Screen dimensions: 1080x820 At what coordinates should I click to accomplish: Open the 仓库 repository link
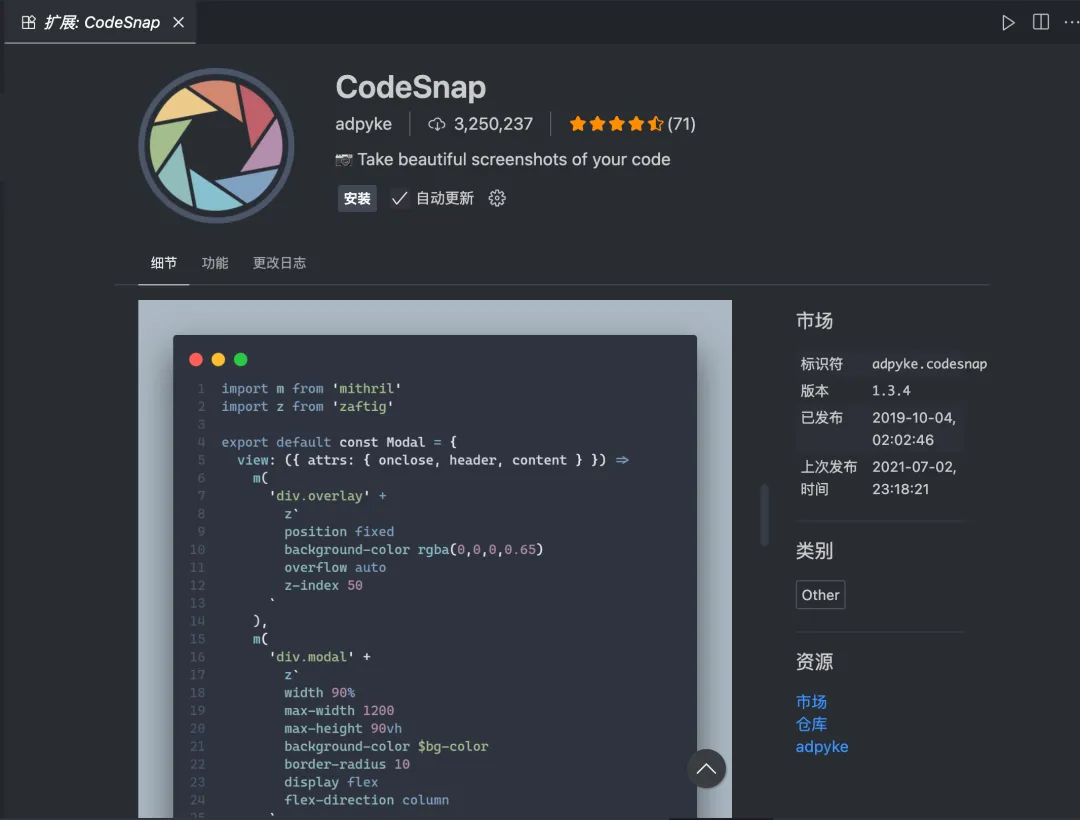[x=811, y=724]
